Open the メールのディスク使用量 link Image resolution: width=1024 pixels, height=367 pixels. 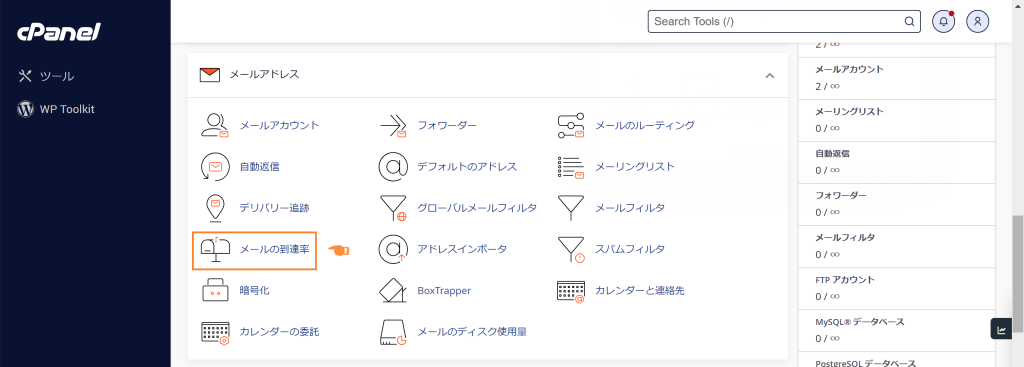click(x=472, y=332)
